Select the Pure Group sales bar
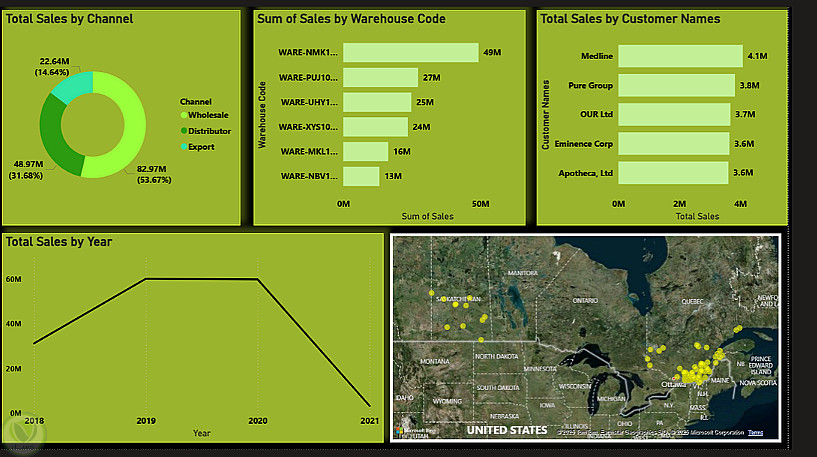817x457 pixels. click(677, 85)
